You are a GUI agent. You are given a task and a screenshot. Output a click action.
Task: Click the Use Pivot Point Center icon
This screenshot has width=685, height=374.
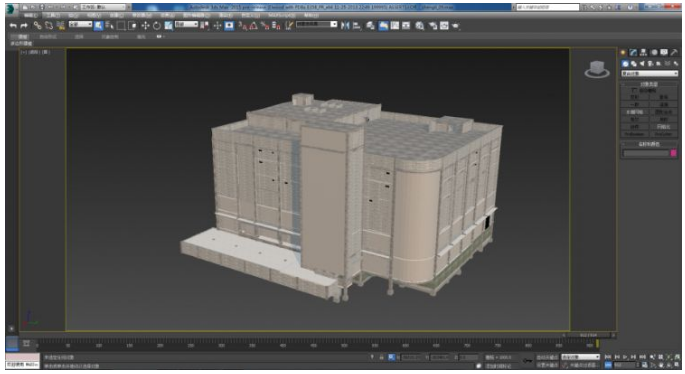point(204,26)
